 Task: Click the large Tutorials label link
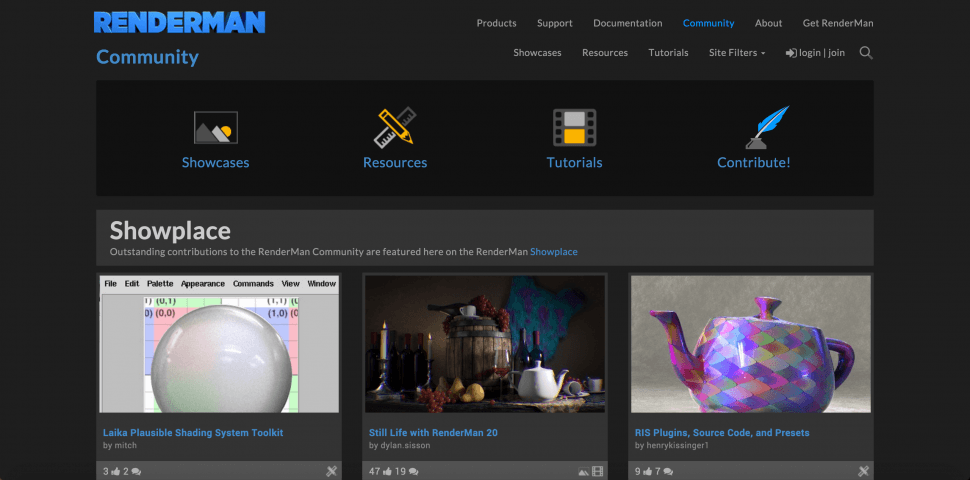coord(574,163)
